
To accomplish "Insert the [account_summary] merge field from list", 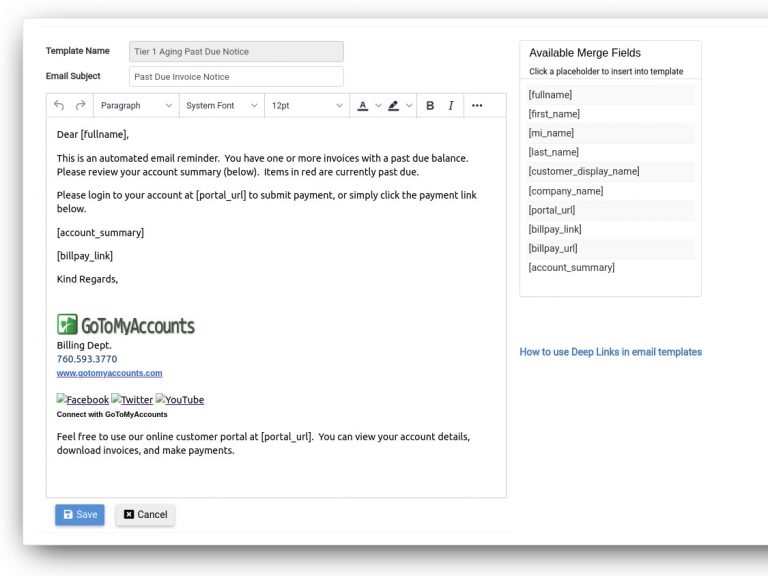I will click(x=571, y=267).
